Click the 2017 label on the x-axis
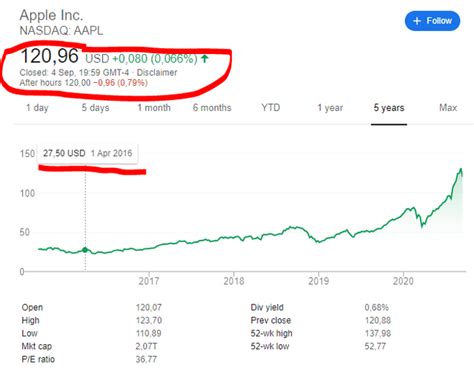Image resolution: width=474 pixels, height=376 pixels. [x=149, y=281]
